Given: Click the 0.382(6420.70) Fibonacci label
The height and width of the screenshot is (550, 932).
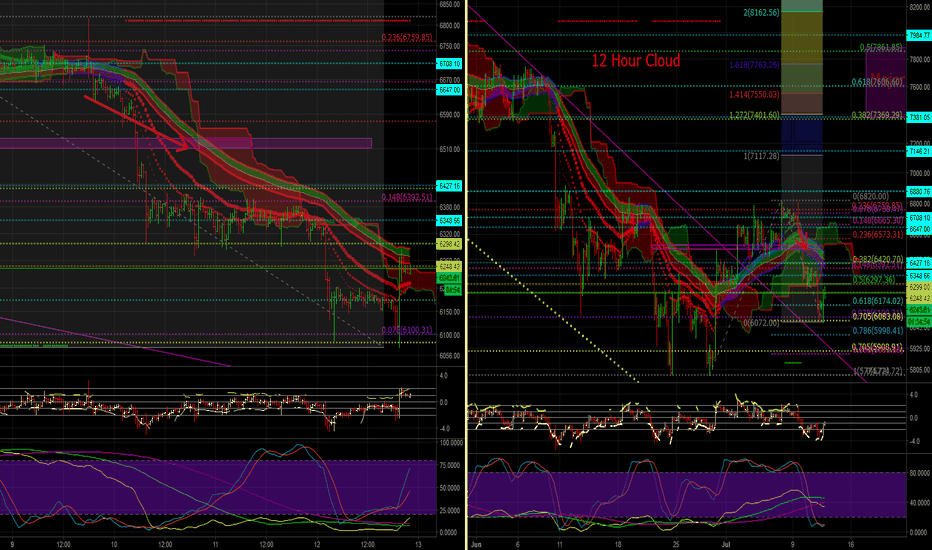Looking at the screenshot, I should 878,260.
